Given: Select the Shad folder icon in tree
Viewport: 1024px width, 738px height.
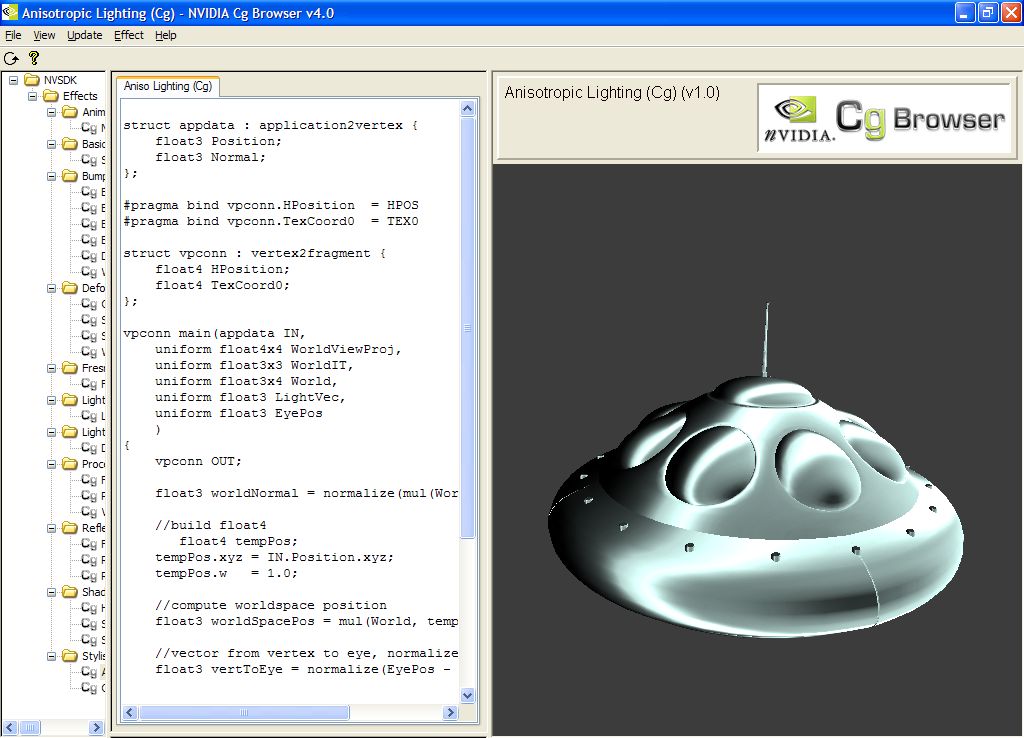Looking at the screenshot, I should pyautogui.click(x=70, y=592).
